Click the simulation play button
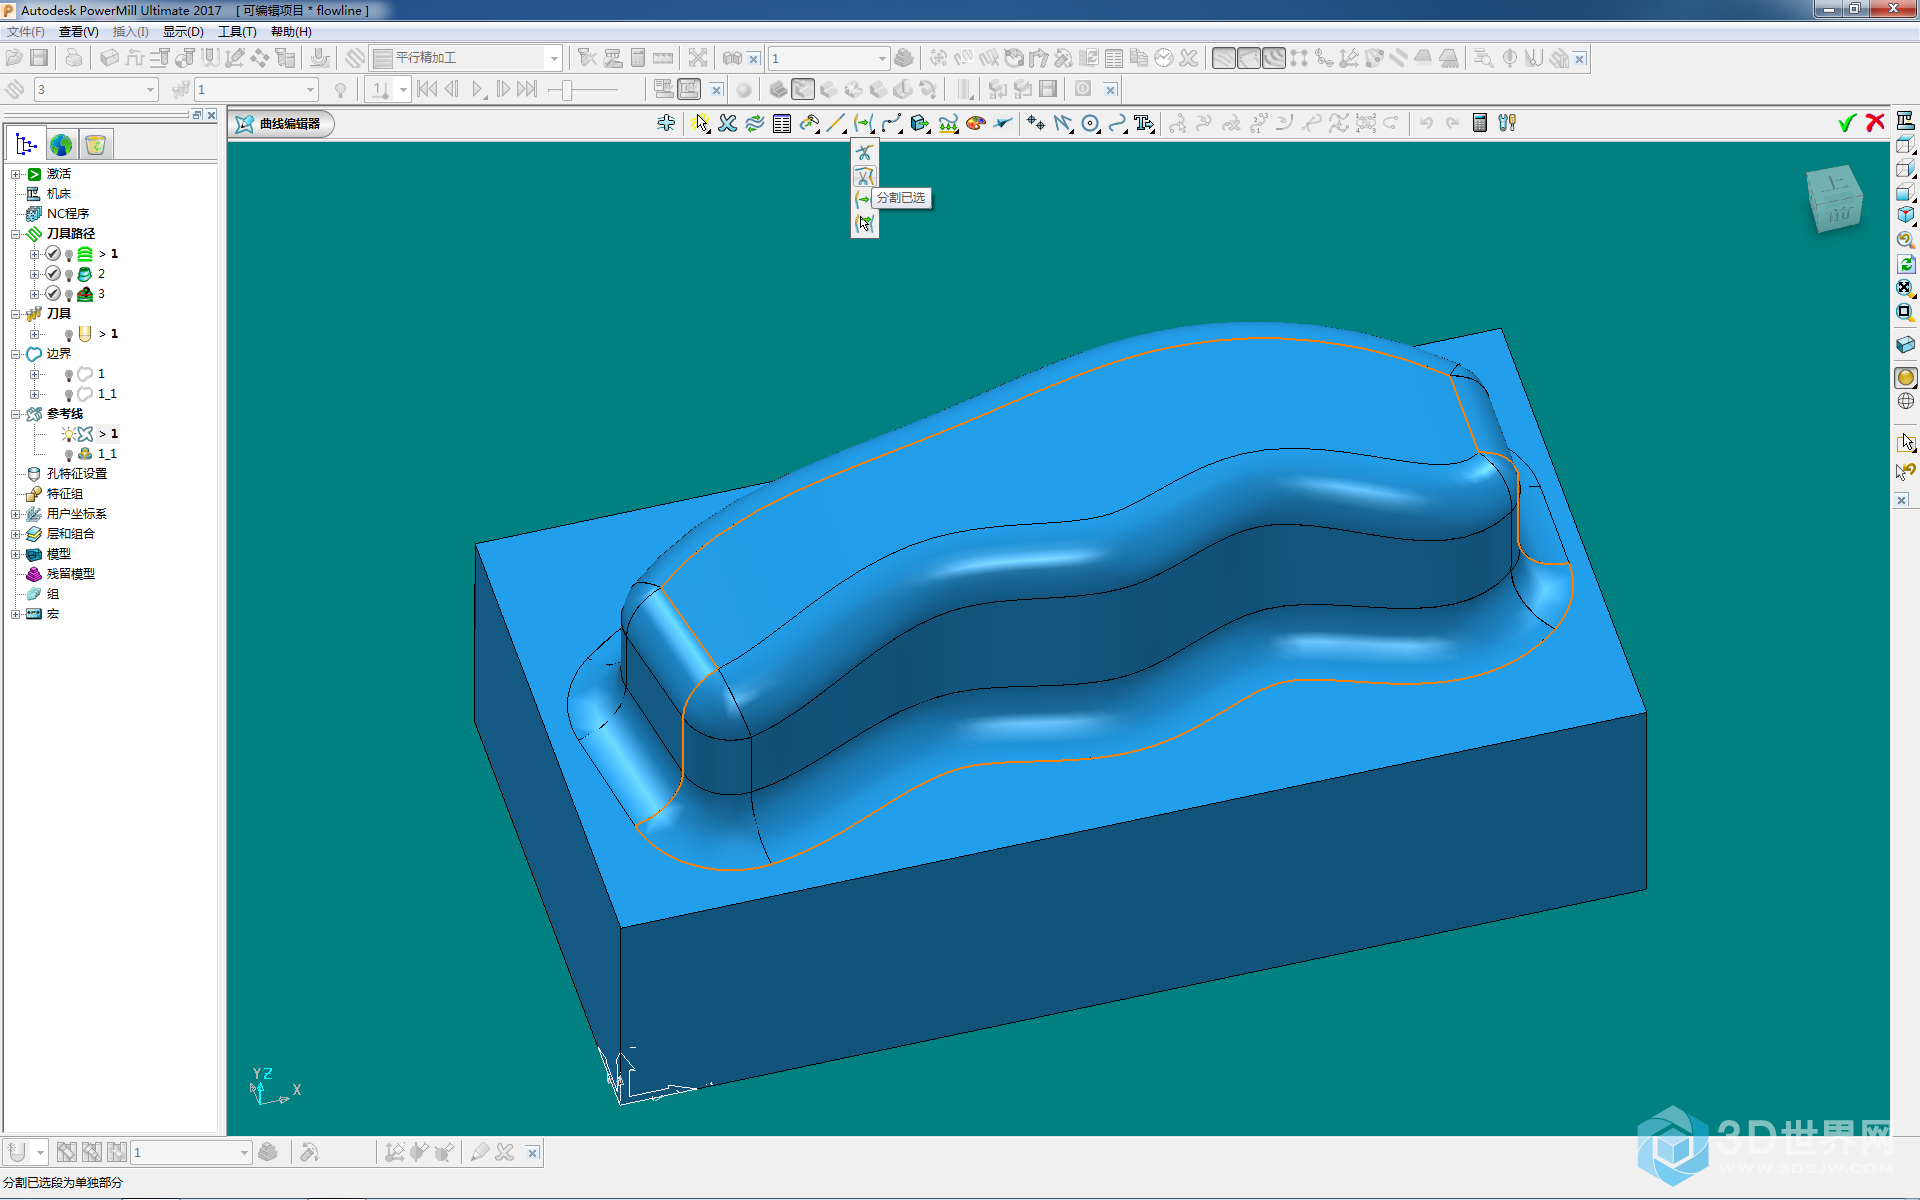The image size is (1920, 1200). pos(478,90)
